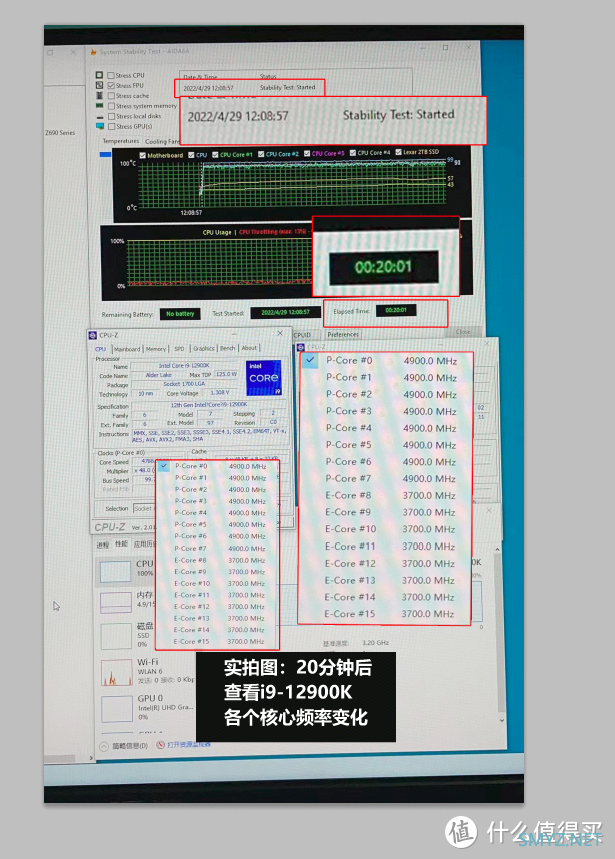Viewport: 615px width, 859px height.
Task: Click the 打开资源监视器 resource monitor icon
Action: pos(160,745)
